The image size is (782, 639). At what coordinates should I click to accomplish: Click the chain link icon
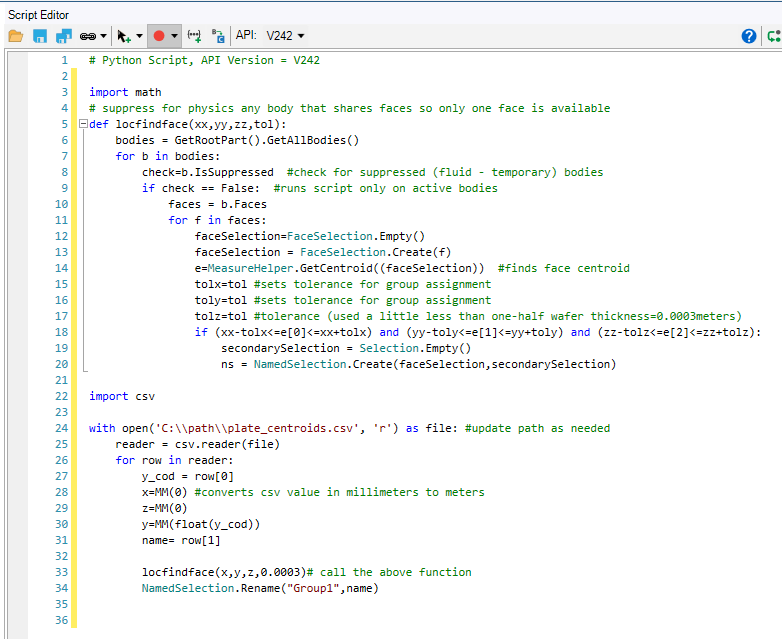pos(86,36)
